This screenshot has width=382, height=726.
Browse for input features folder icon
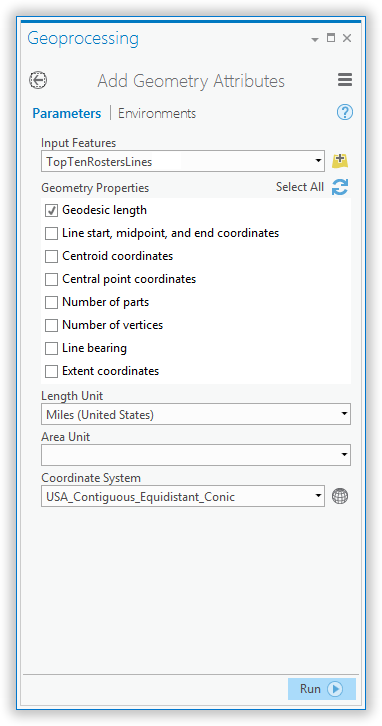340,161
